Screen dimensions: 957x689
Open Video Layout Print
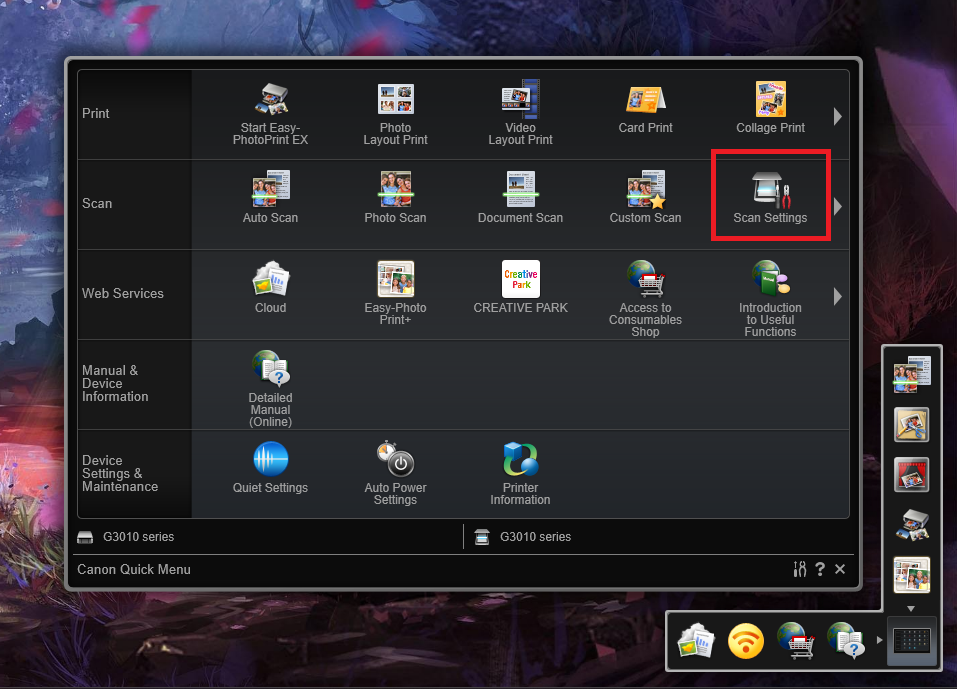pos(521,114)
